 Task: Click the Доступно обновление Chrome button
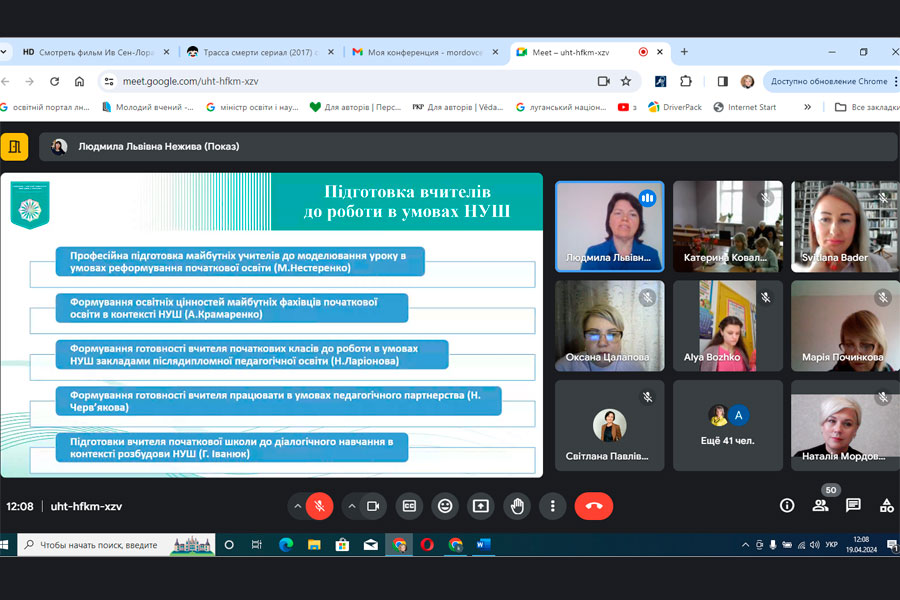830,81
